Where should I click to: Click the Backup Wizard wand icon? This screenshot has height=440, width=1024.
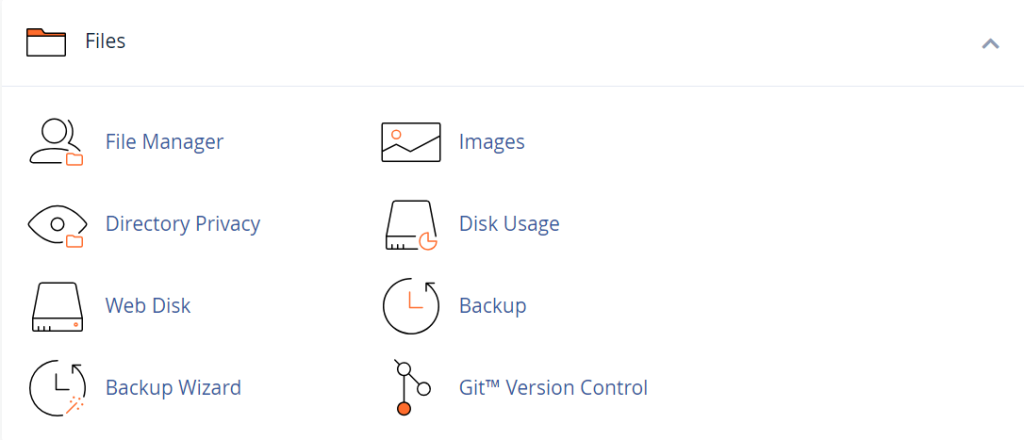[x=56, y=387]
